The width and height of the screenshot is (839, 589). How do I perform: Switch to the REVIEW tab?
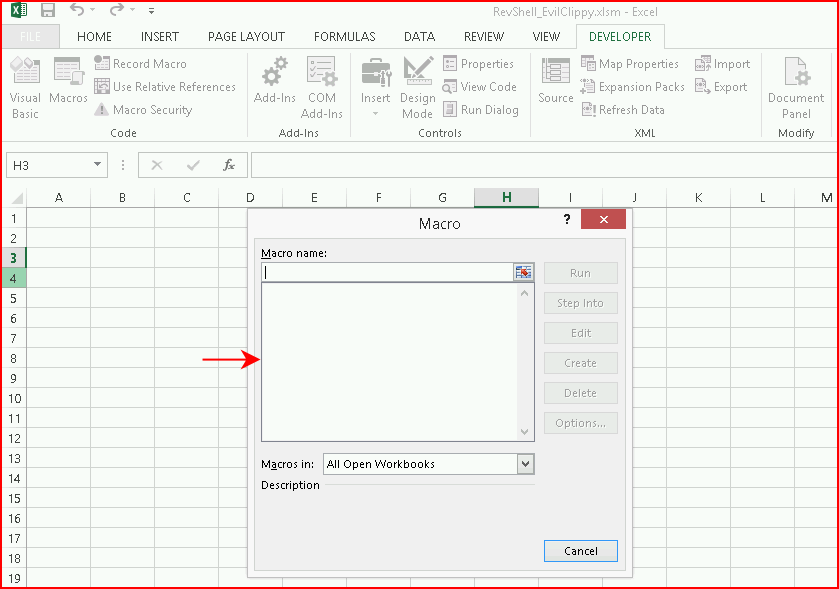coord(484,36)
